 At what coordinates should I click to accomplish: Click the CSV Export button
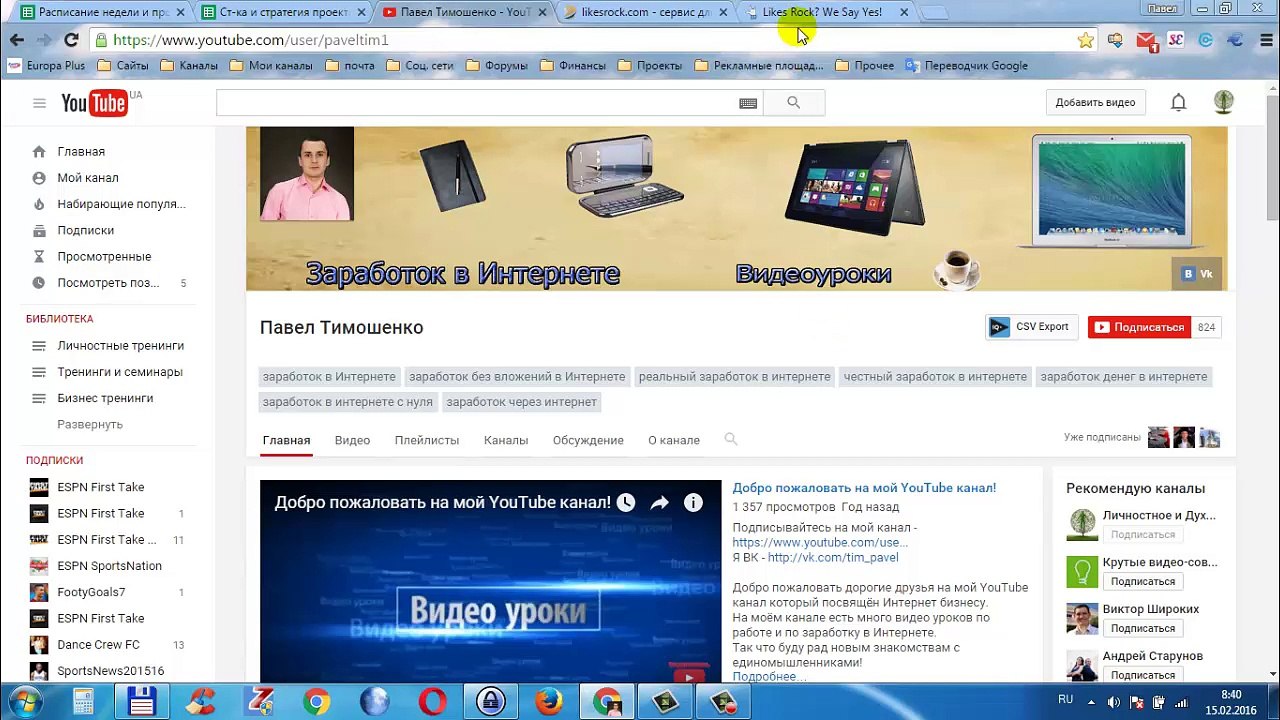[x=1031, y=327]
